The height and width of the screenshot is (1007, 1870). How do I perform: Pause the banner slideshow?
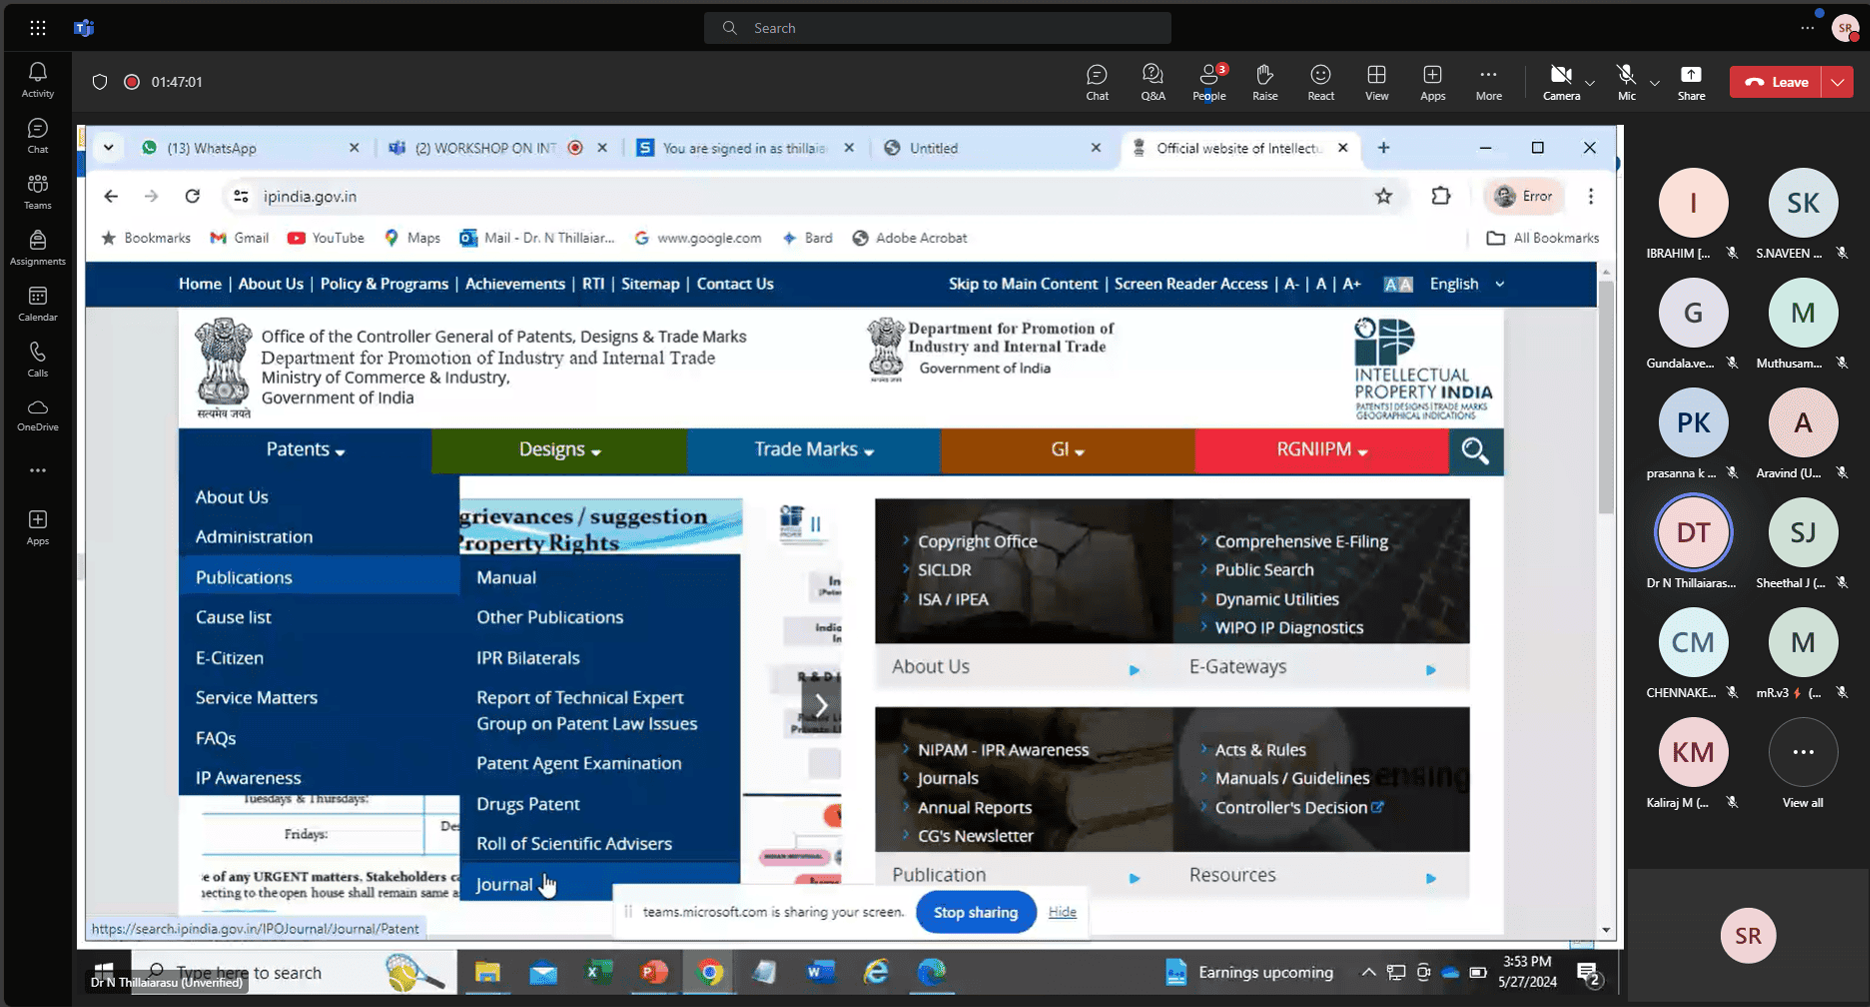click(815, 524)
